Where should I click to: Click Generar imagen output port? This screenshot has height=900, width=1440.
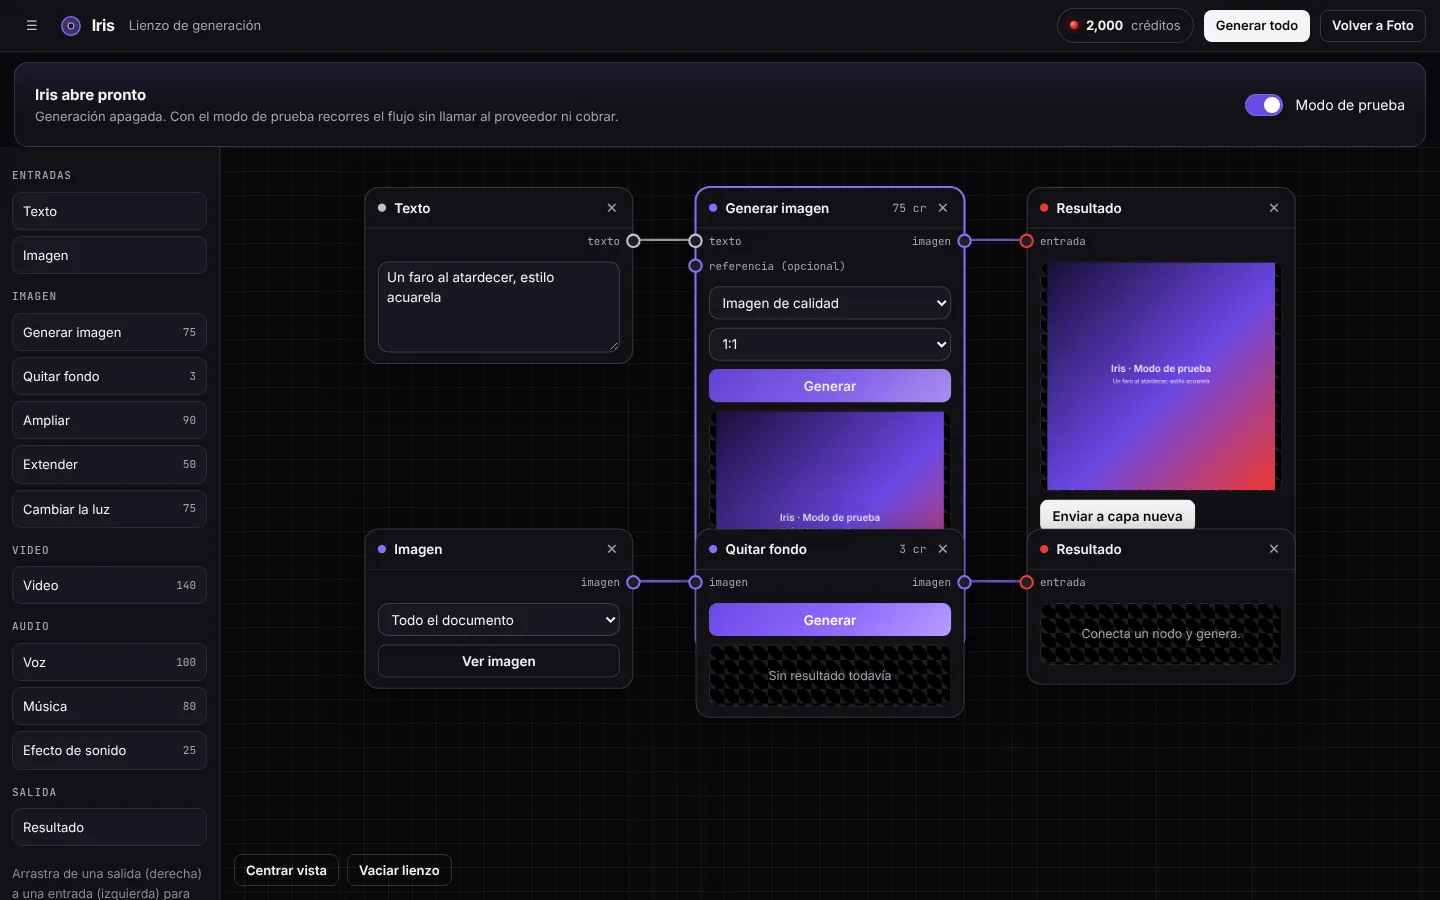click(x=964, y=241)
